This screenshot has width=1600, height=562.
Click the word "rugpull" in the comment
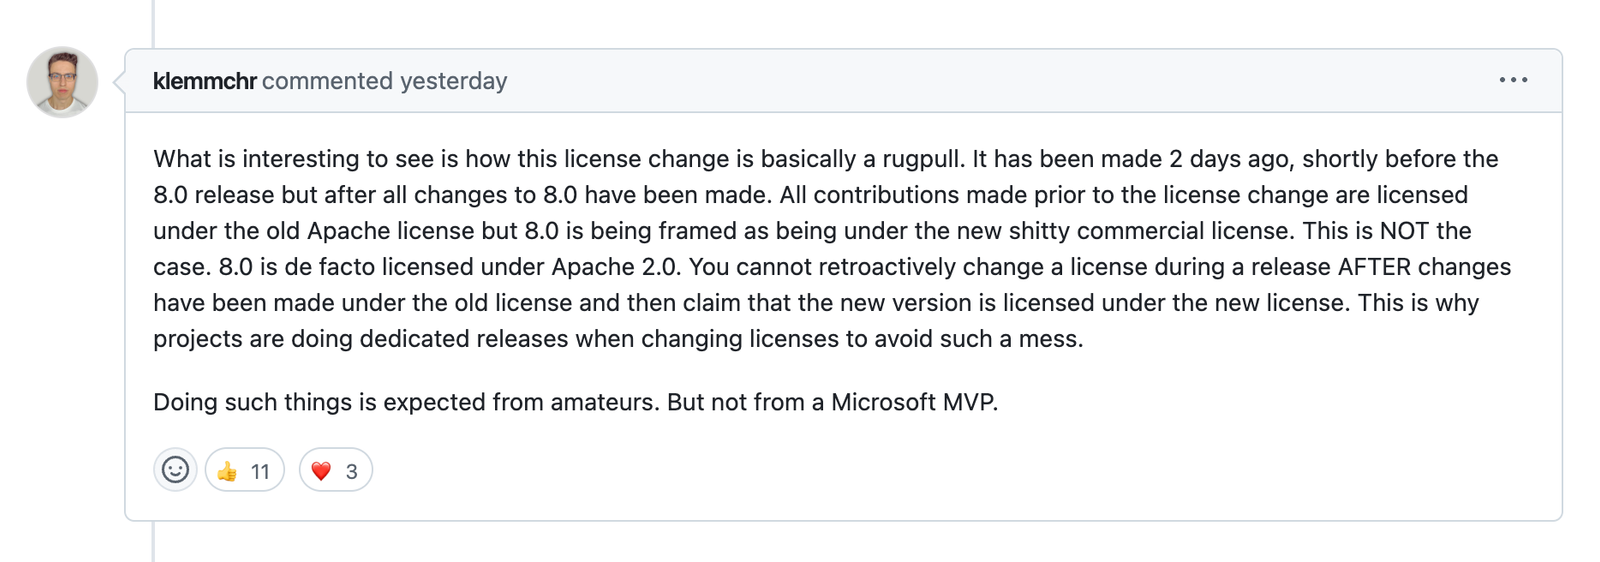[x=921, y=159]
